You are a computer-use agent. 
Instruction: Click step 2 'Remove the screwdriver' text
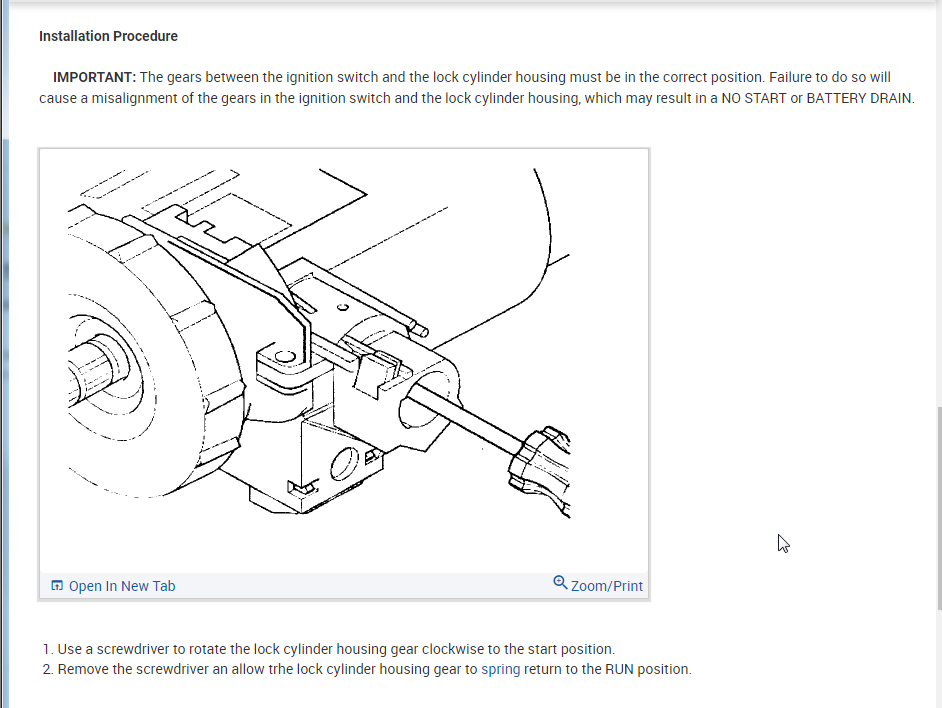click(x=374, y=669)
